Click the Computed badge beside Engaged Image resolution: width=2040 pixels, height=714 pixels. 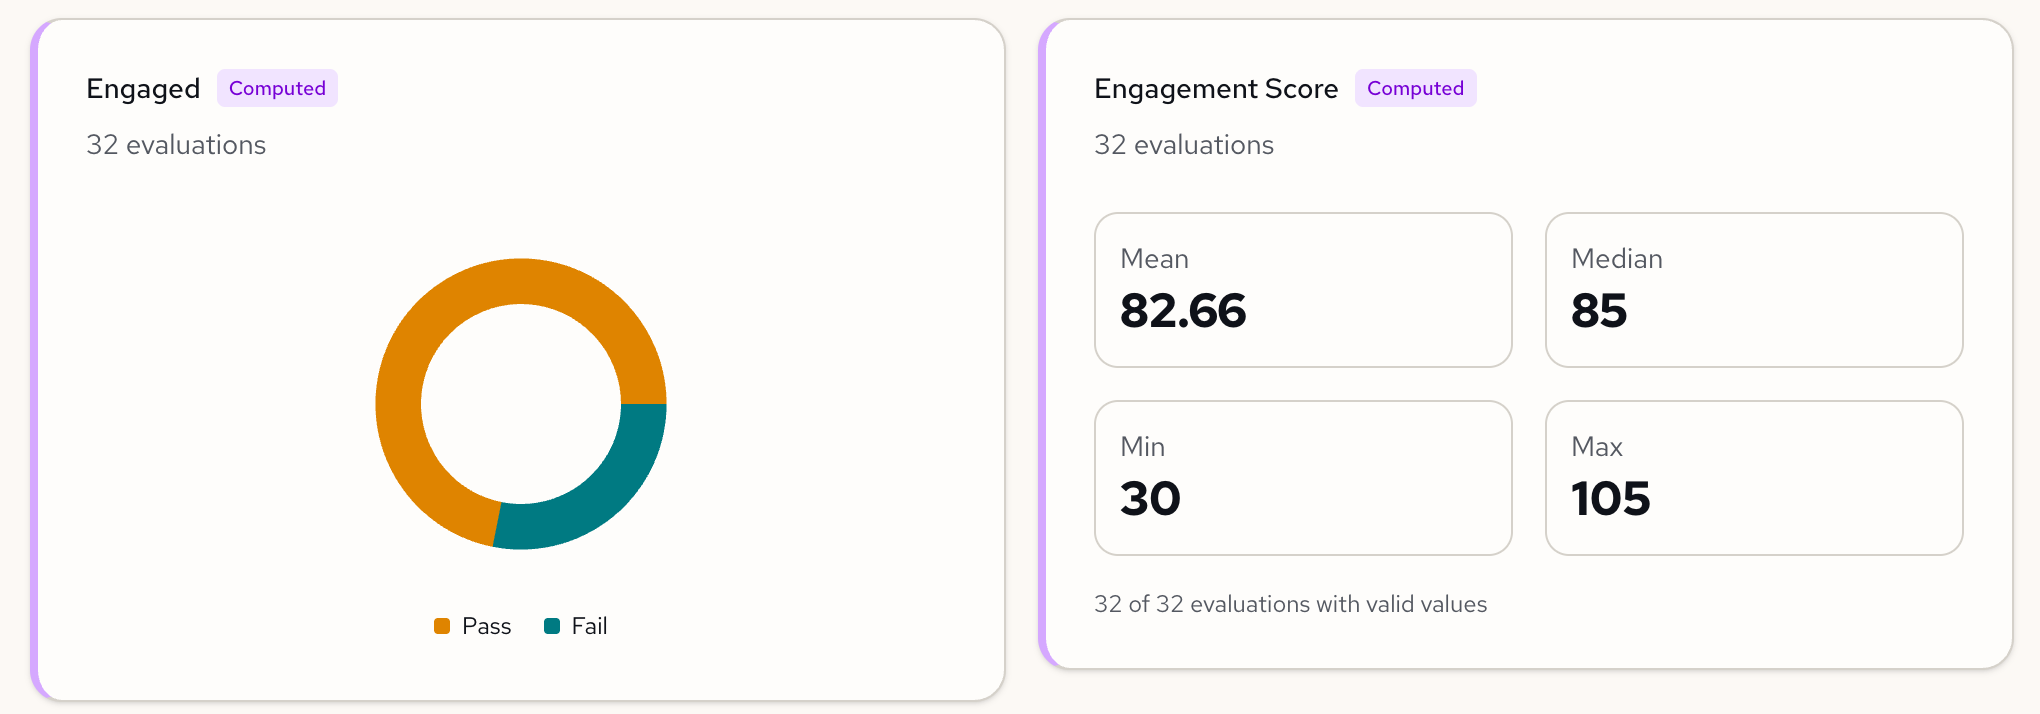click(x=277, y=88)
